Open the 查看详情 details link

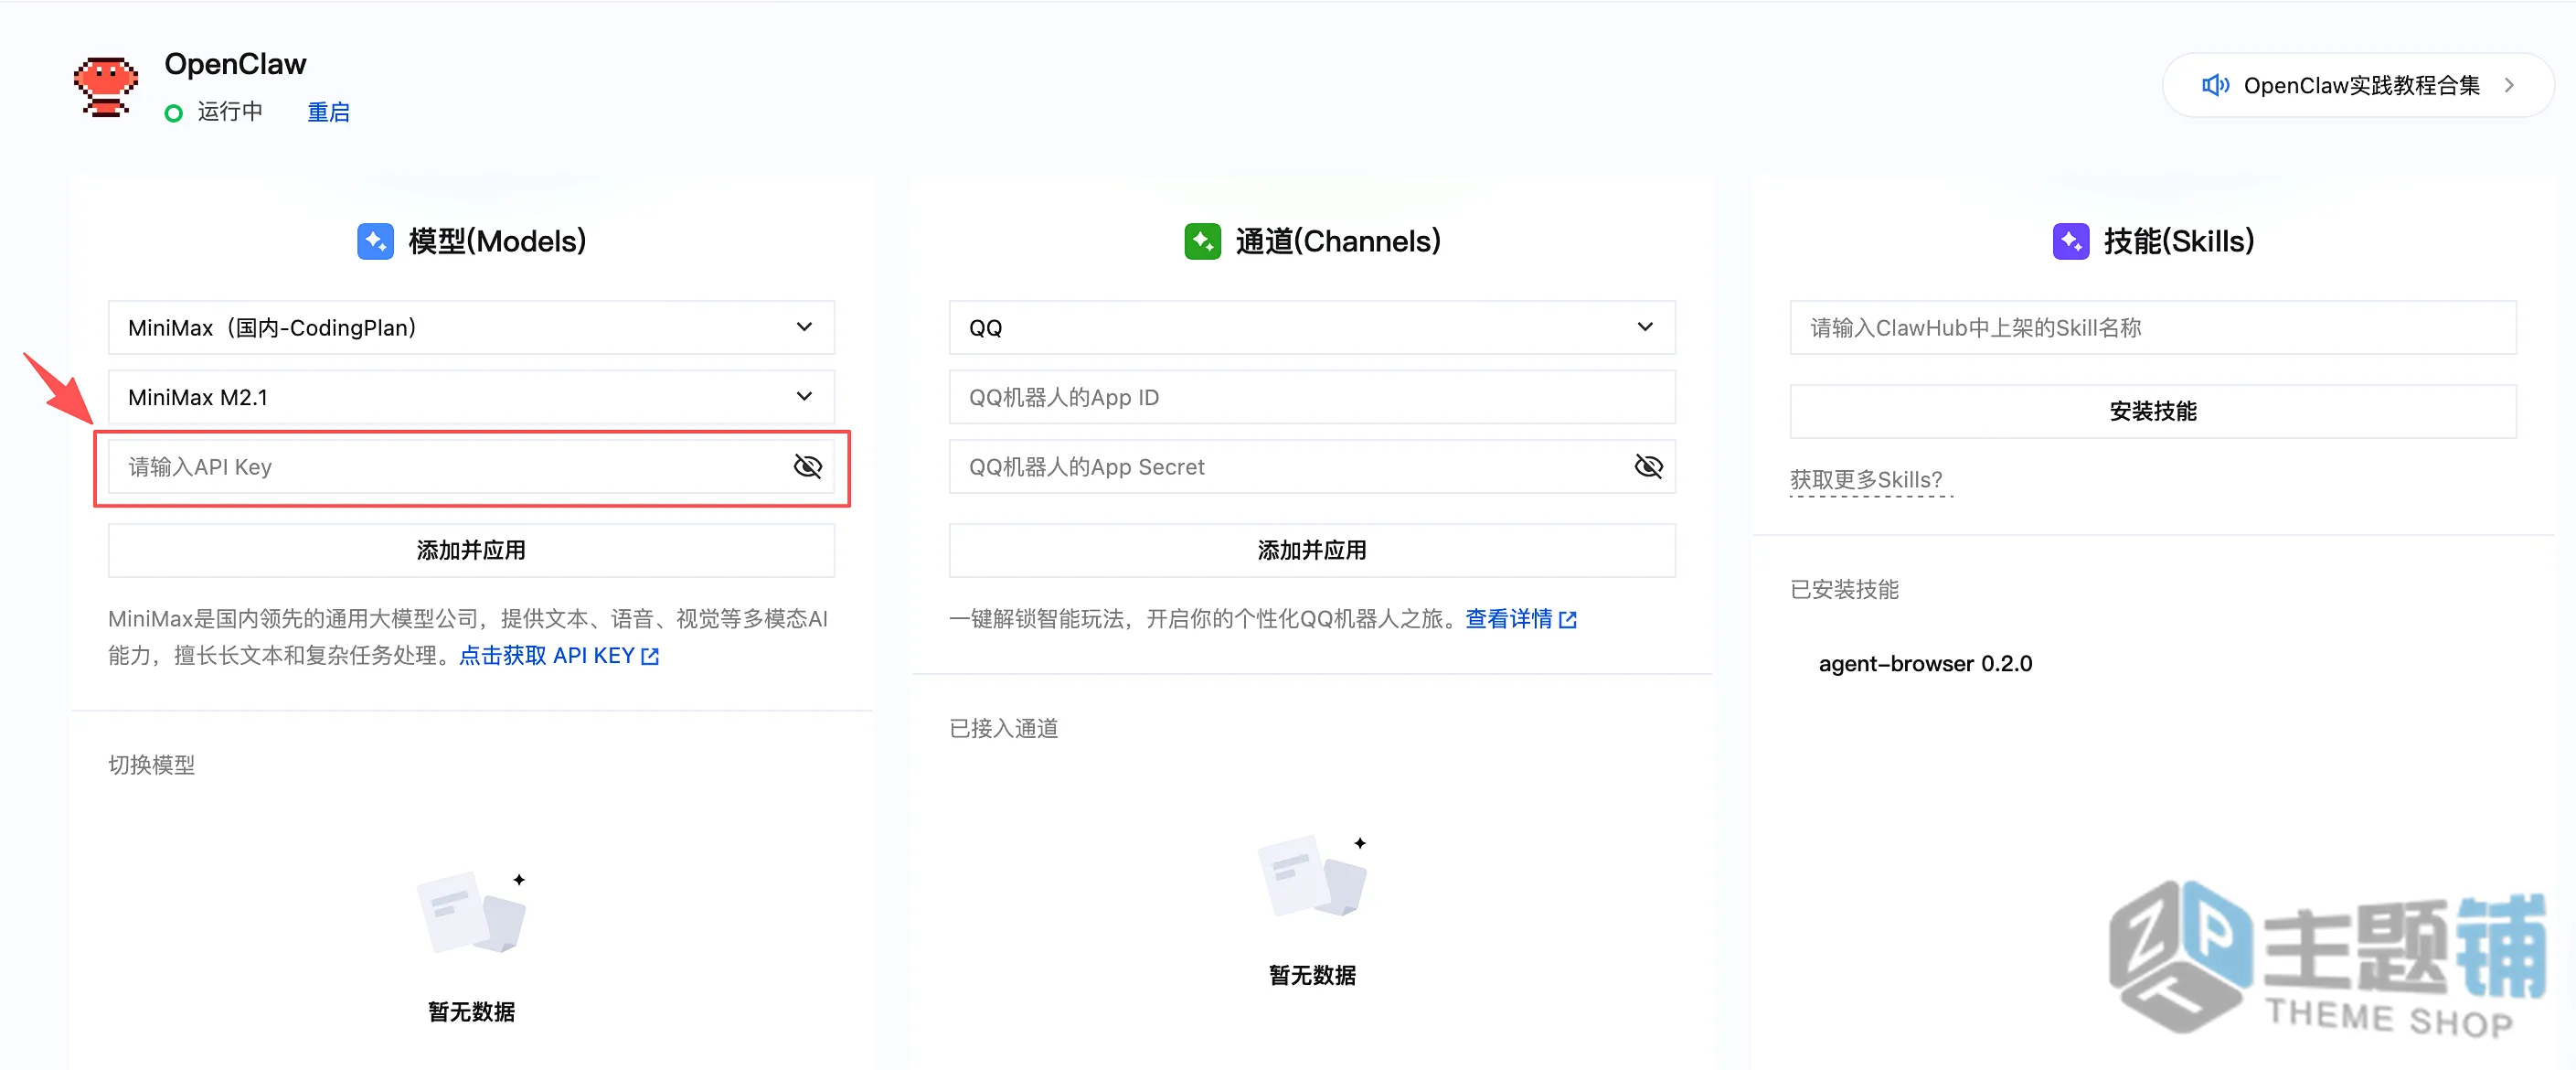coord(1509,619)
